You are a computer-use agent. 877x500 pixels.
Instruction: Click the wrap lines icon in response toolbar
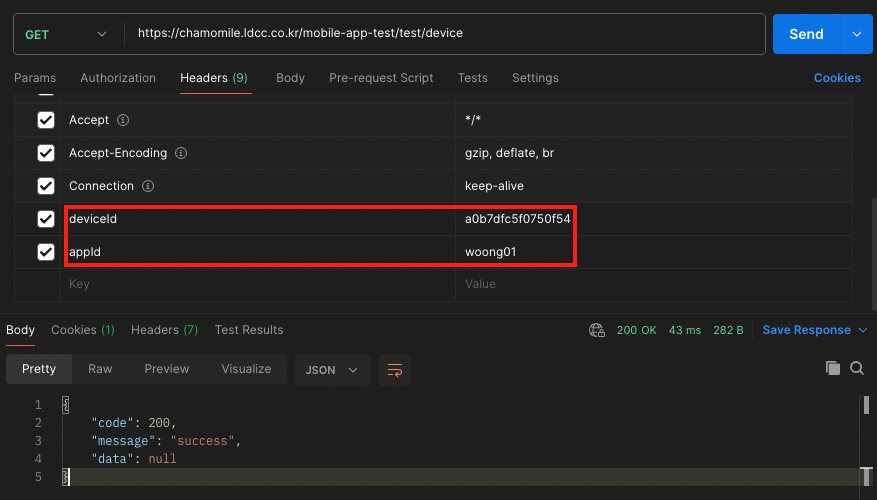tap(394, 369)
